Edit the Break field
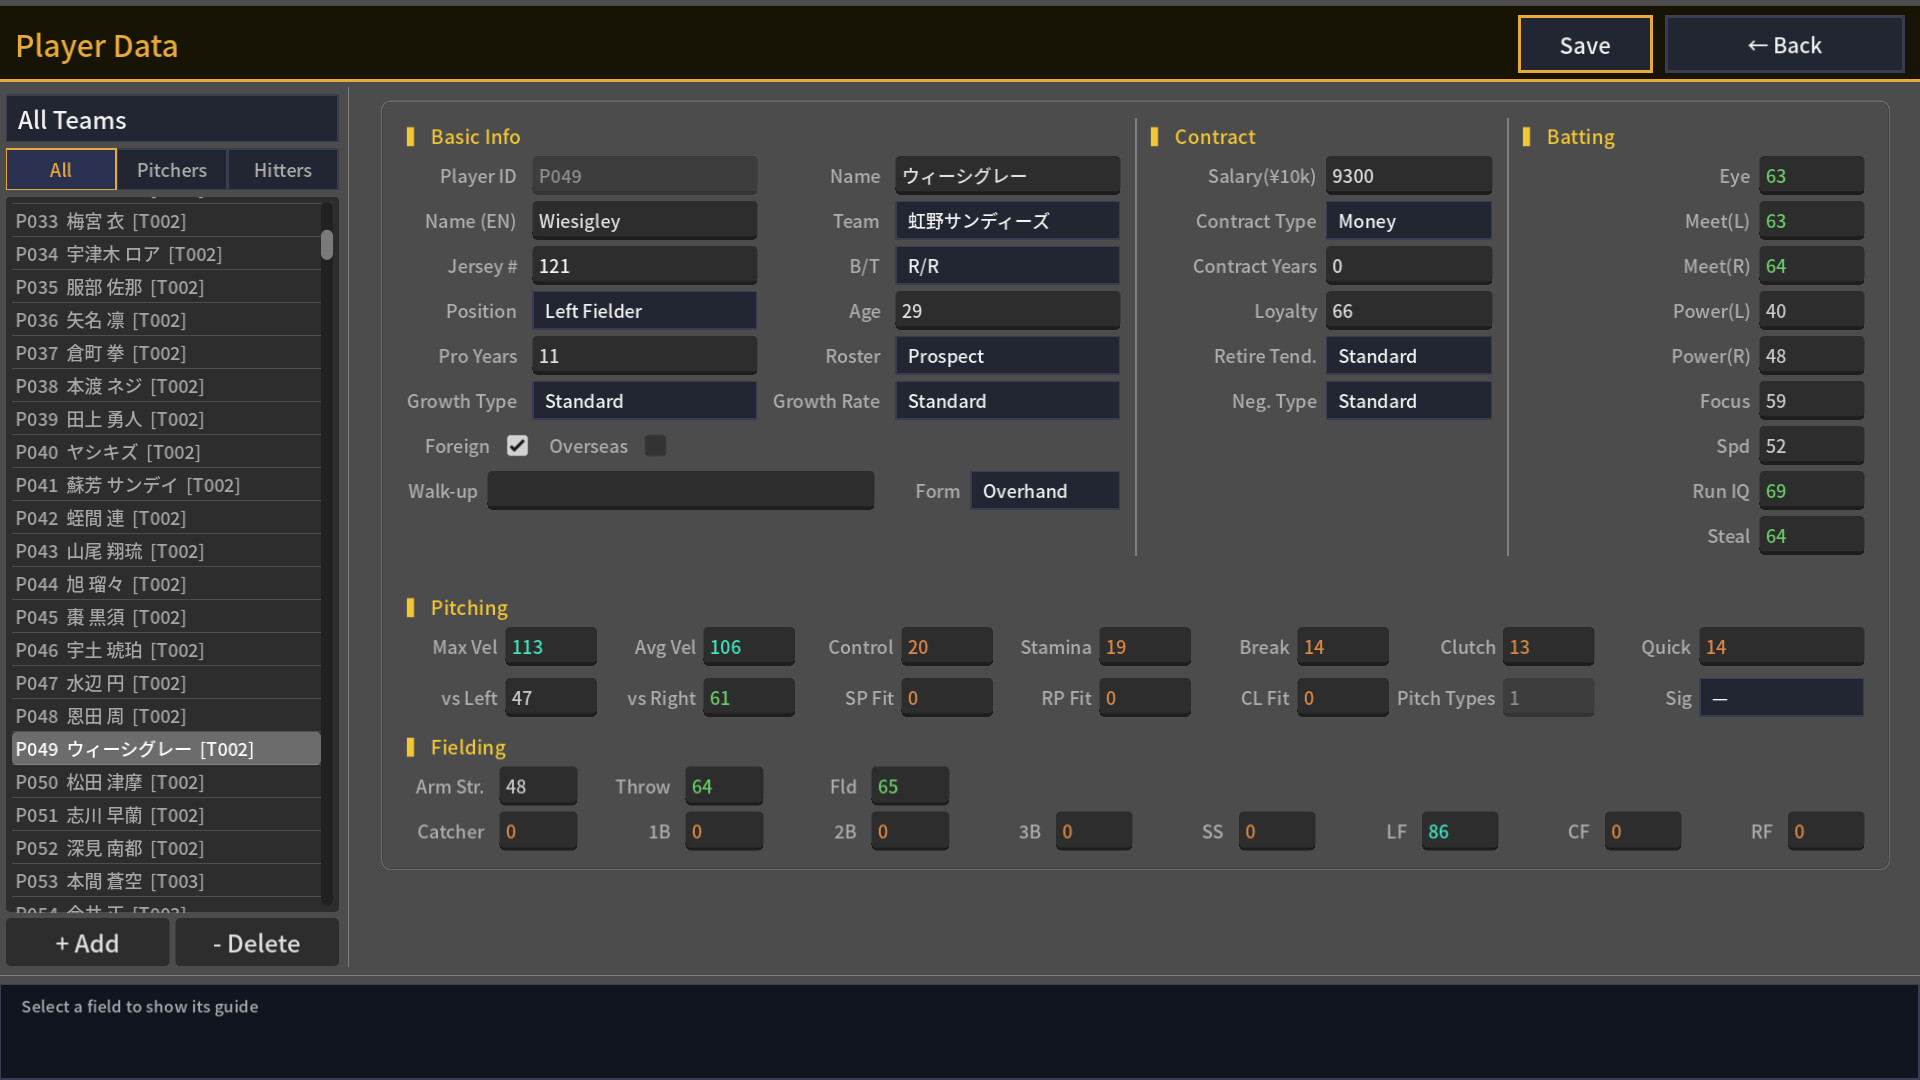The image size is (1920, 1080). point(1343,647)
